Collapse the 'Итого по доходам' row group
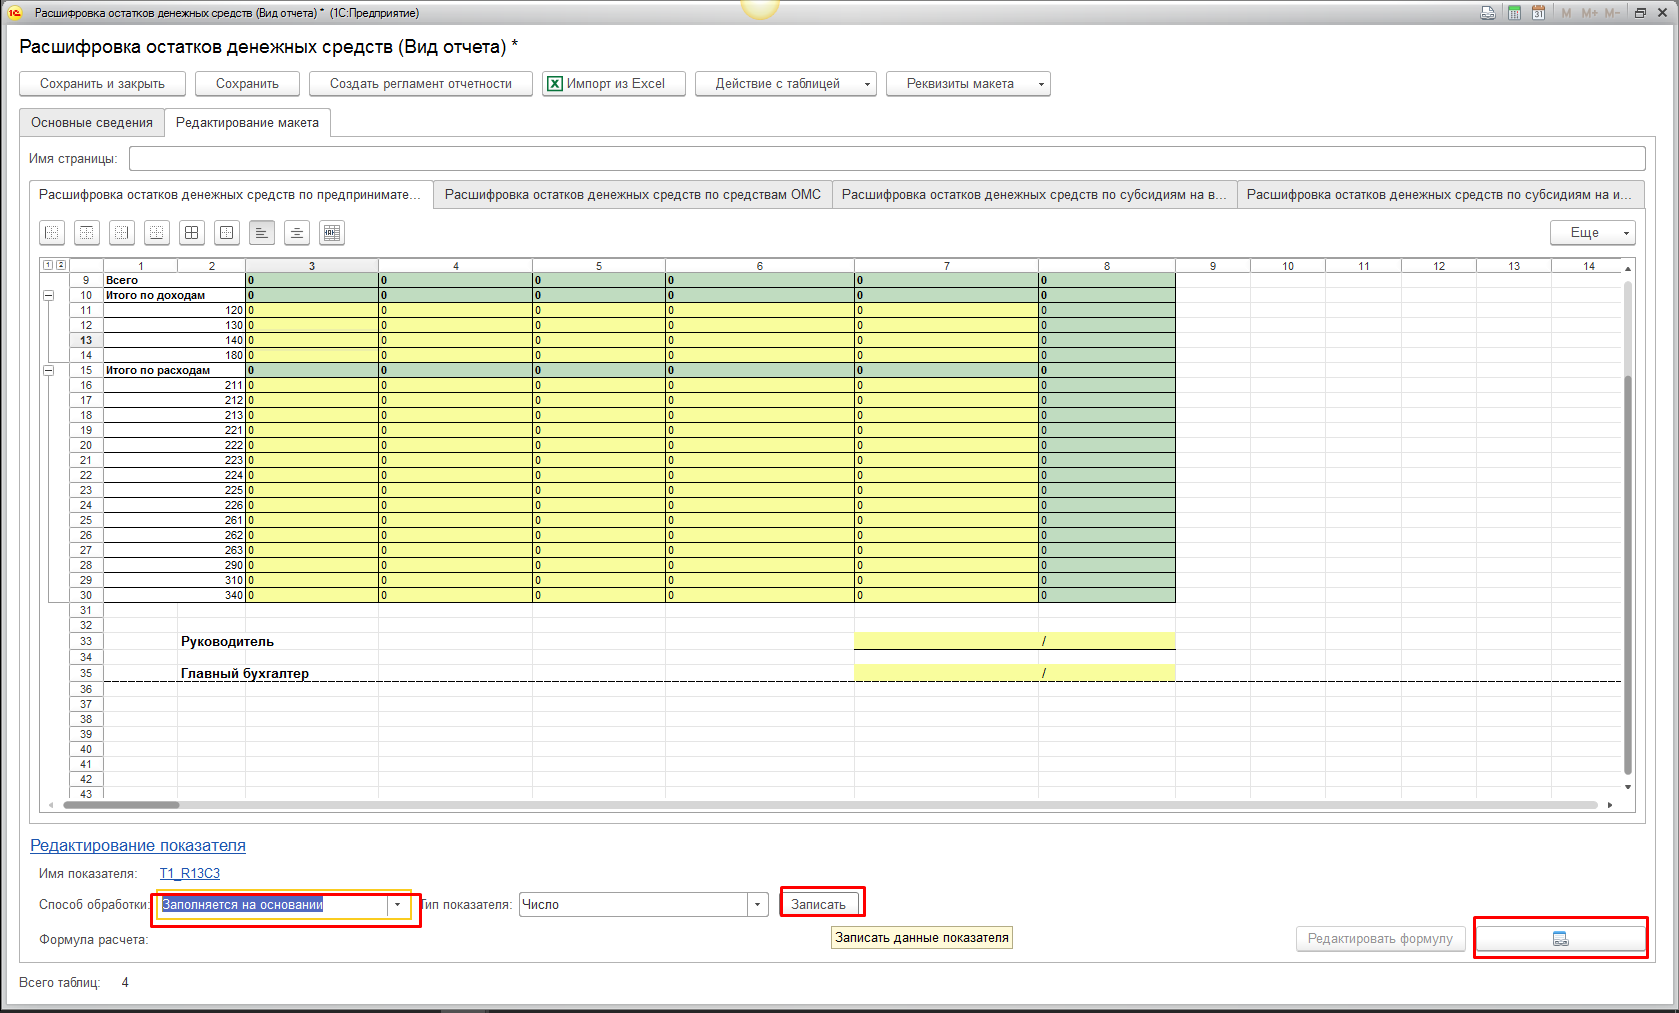The width and height of the screenshot is (1679, 1013). [48, 296]
